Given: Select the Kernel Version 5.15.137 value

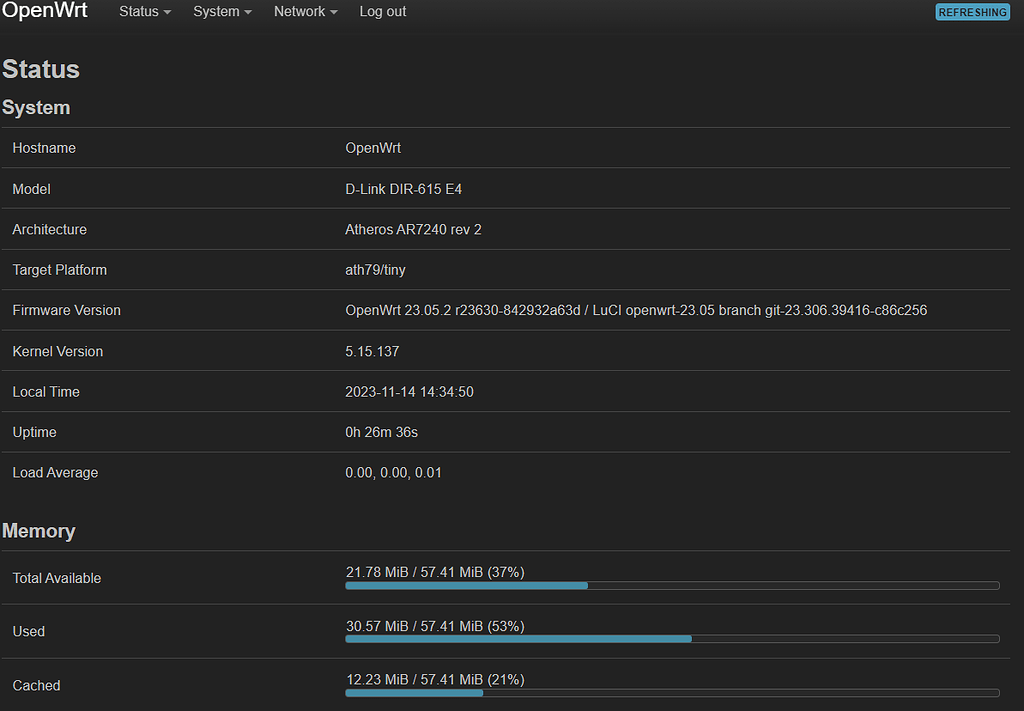Looking at the screenshot, I should pyautogui.click(x=374, y=351).
